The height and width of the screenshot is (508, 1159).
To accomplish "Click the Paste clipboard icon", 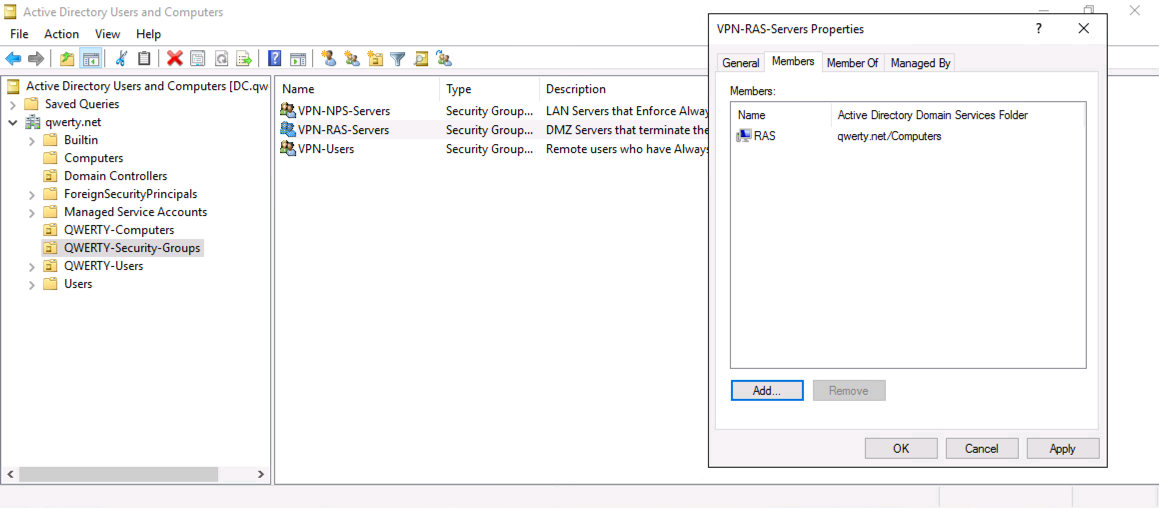I will 145,58.
